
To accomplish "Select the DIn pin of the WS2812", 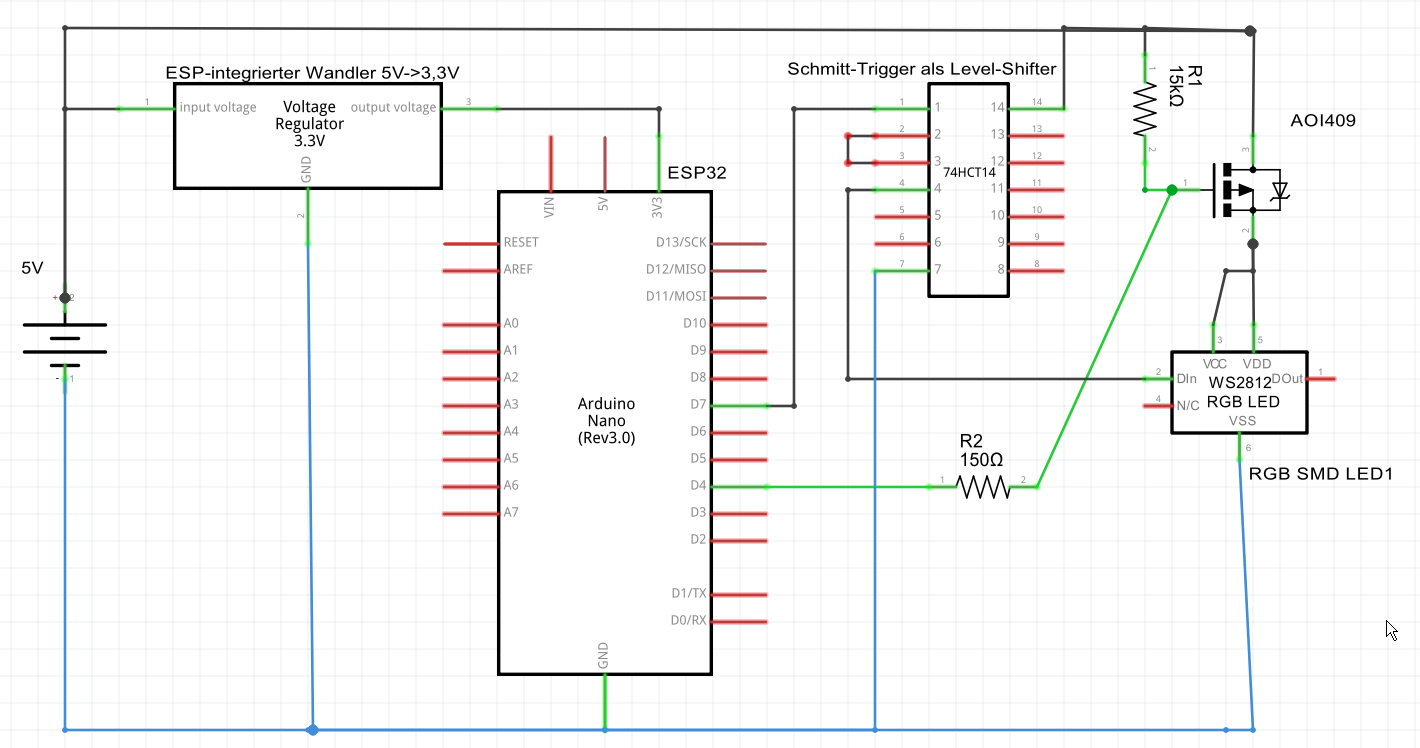I will point(1158,378).
